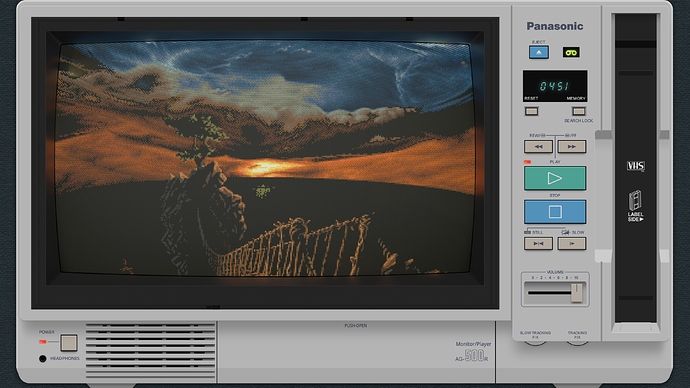
Task: Open the Push-Open front panel
Action: (x=356, y=352)
